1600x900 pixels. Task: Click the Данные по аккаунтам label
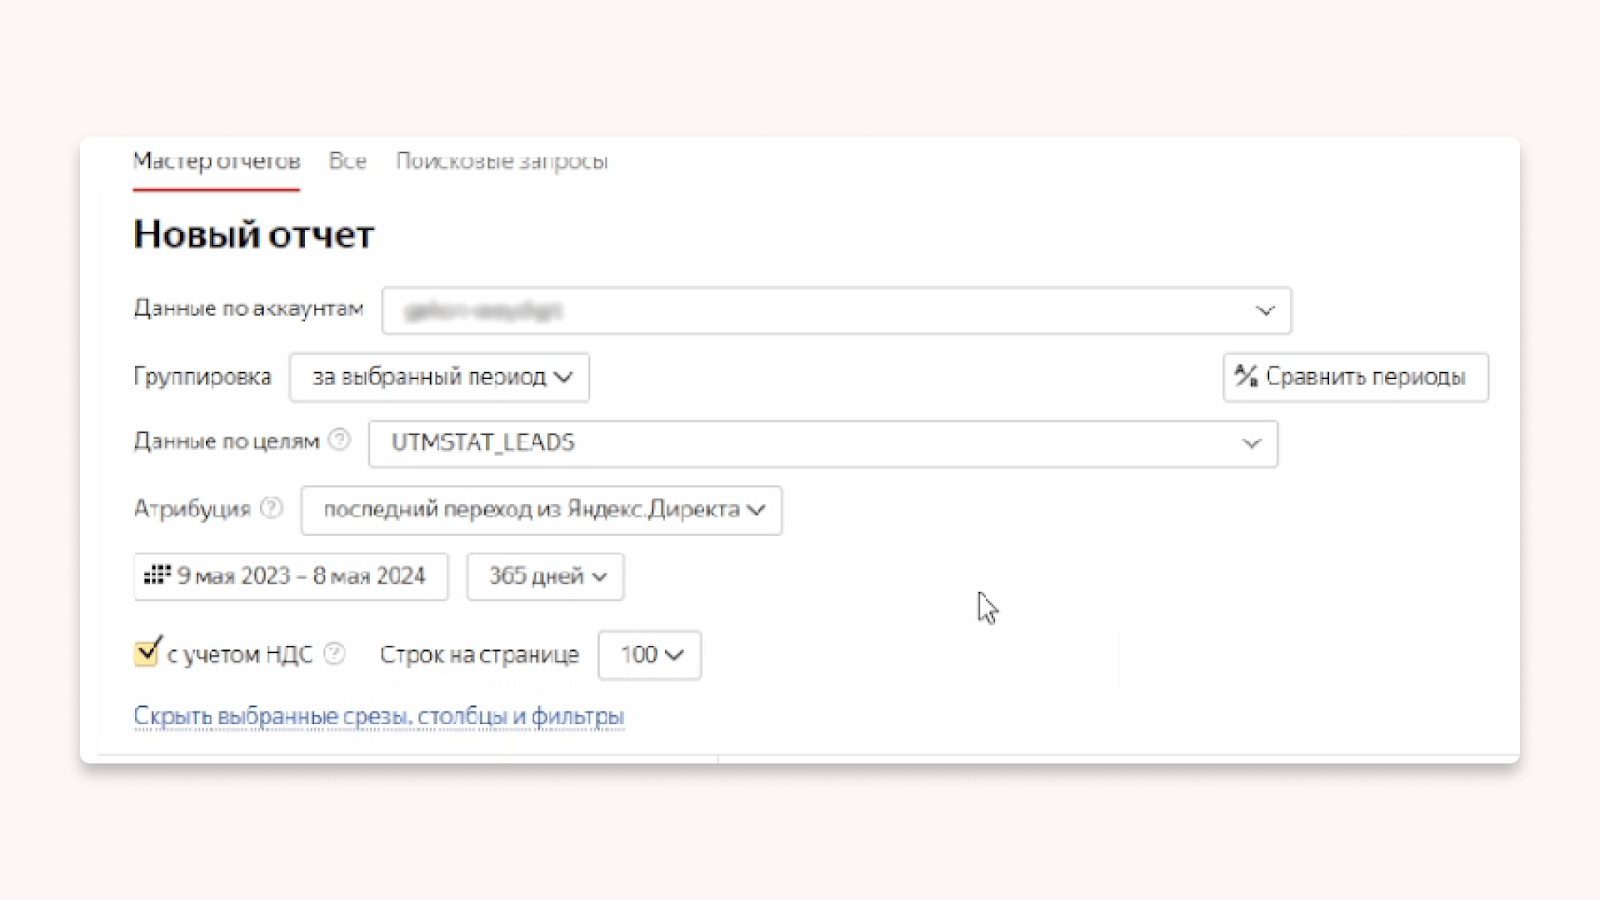(248, 309)
